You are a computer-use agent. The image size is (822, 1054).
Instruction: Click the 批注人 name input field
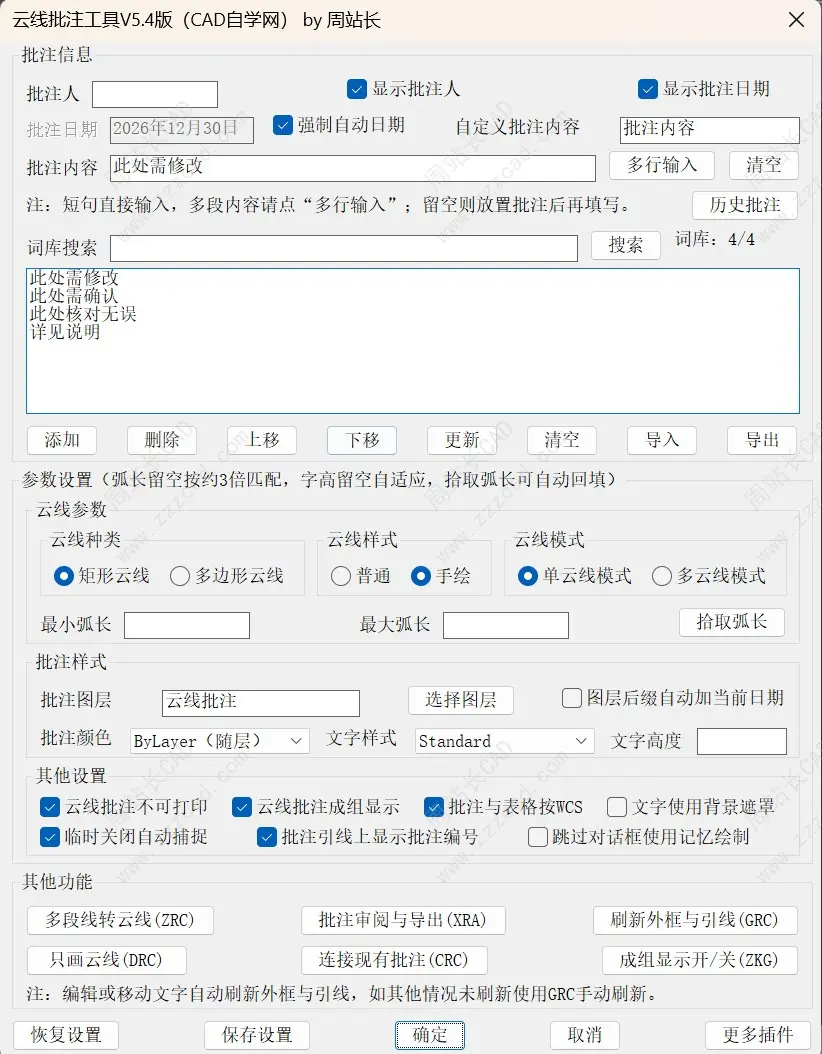click(155, 94)
